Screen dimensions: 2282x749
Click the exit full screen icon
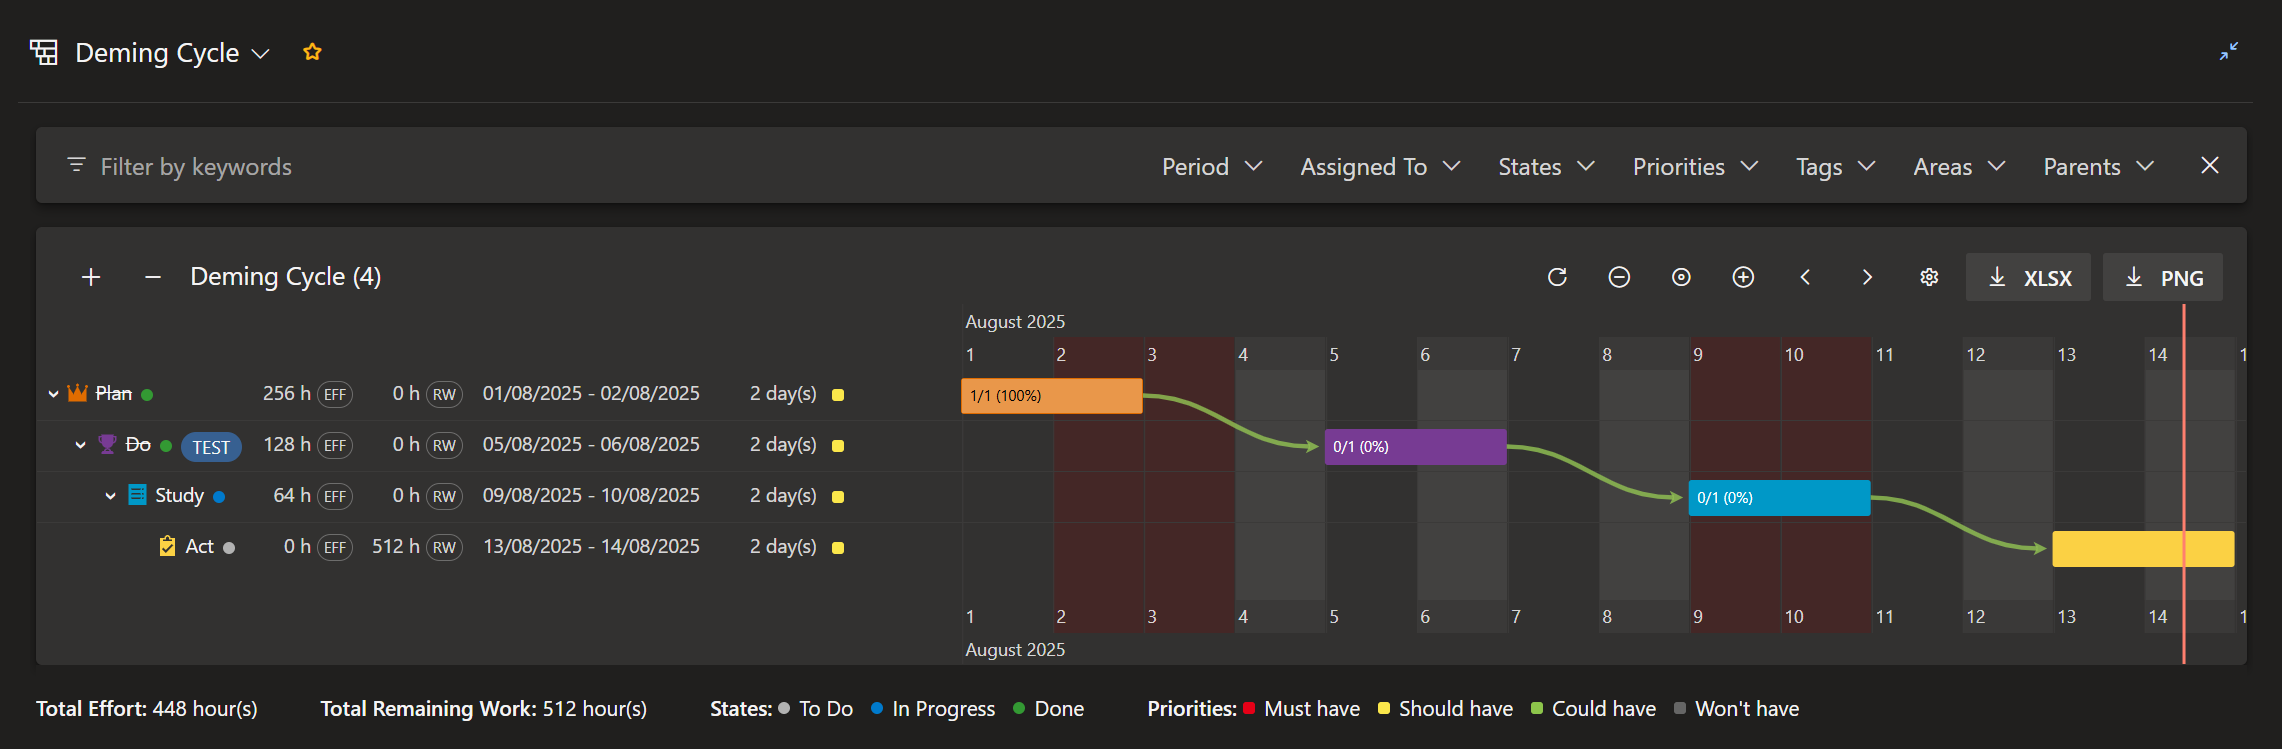2229,51
